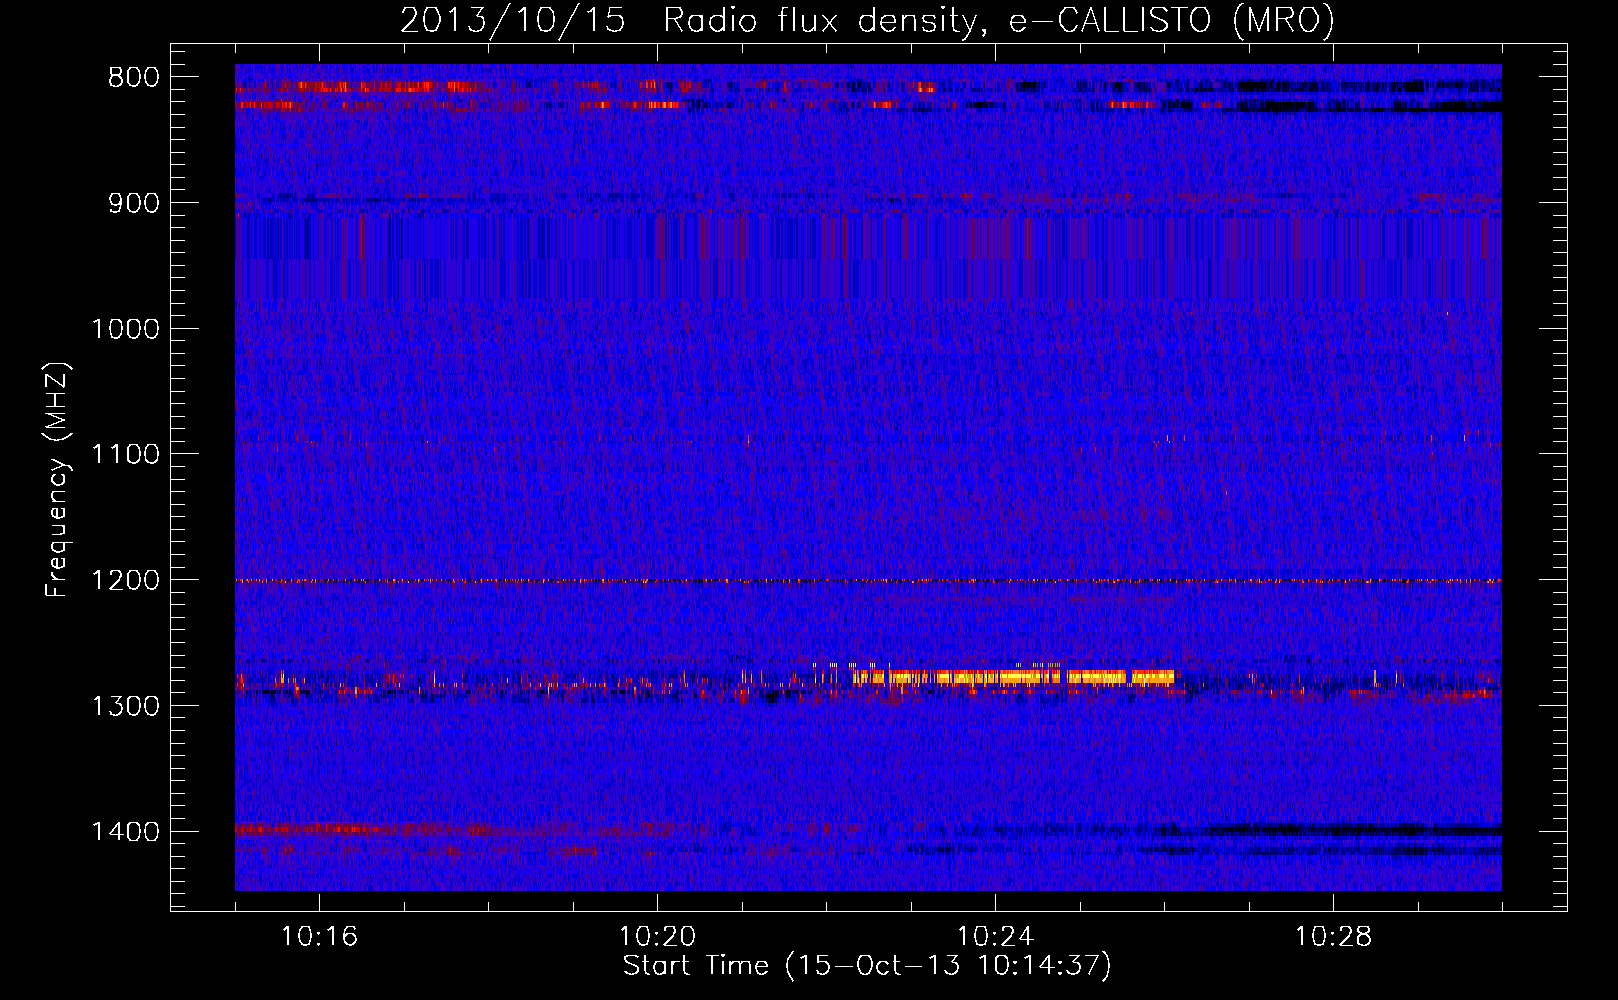Click the 10:20 time axis label
This screenshot has height=1000, width=1618.
pyautogui.click(x=657, y=937)
